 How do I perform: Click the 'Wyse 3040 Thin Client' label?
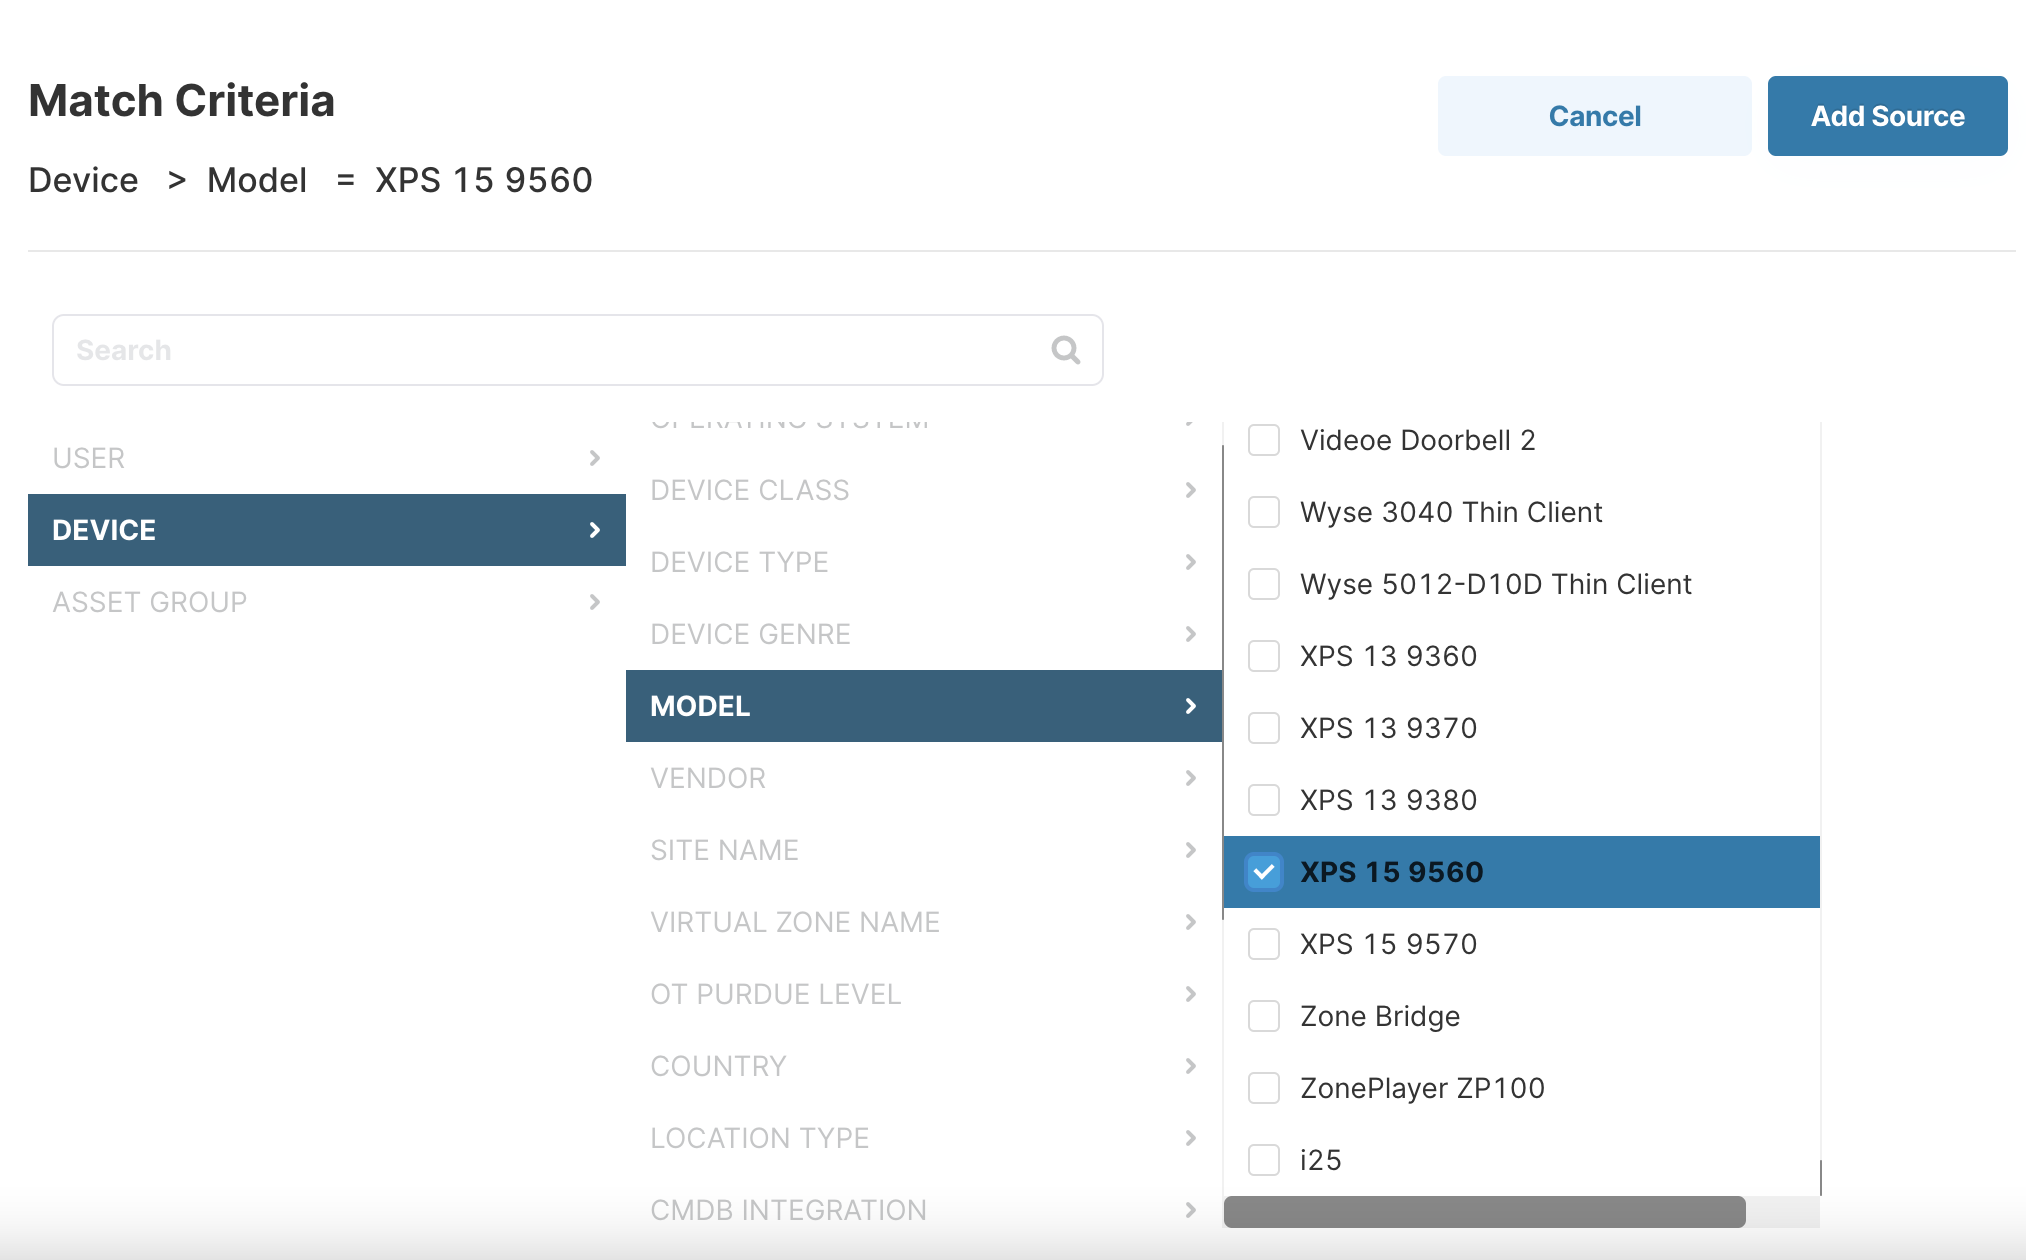point(1451,512)
